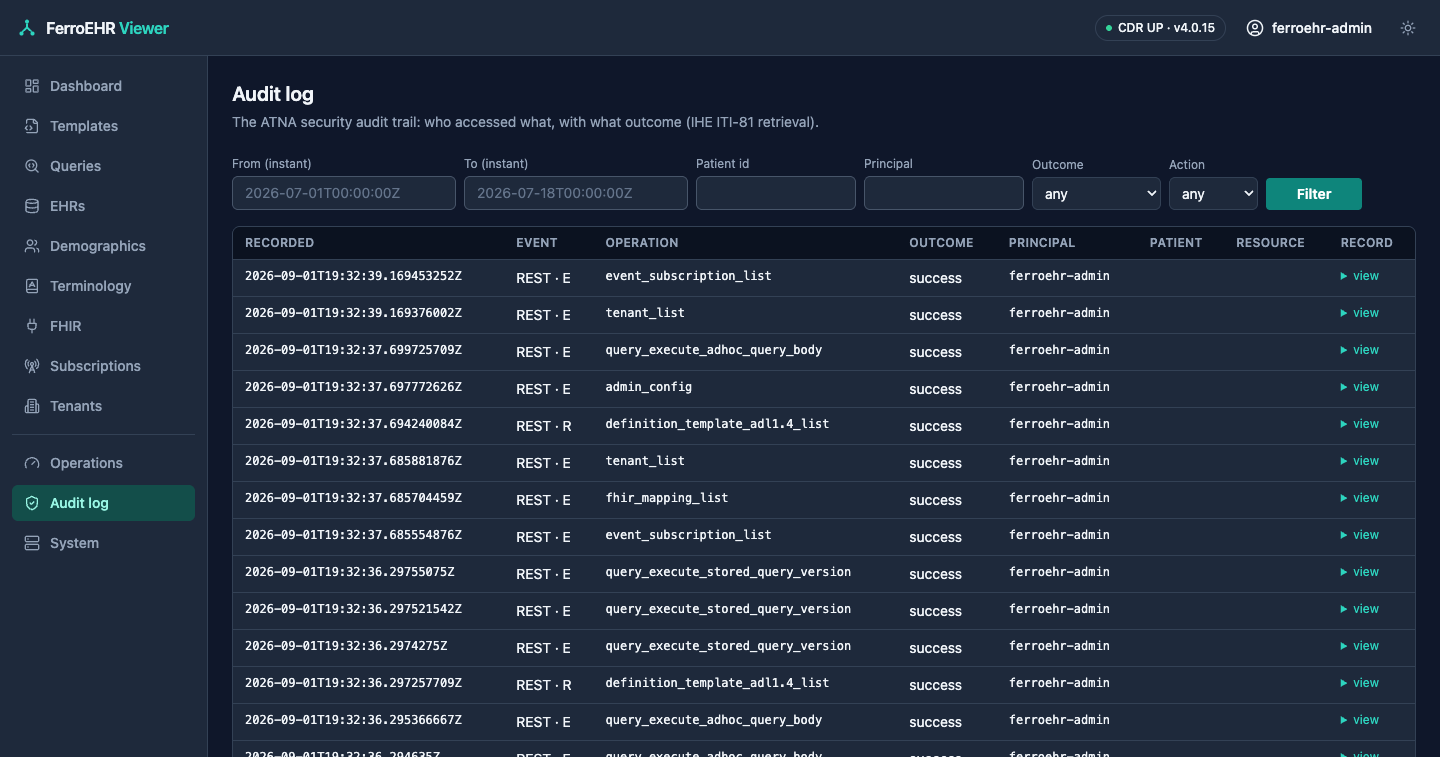Click the System server icon in sidebar
The width and height of the screenshot is (1440, 757).
[32, 543]
